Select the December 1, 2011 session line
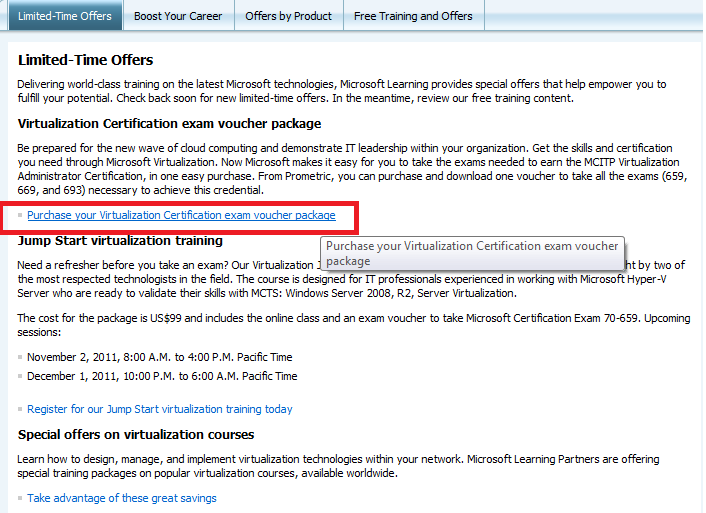Viewport: 706px width, 513px height. 162,376
